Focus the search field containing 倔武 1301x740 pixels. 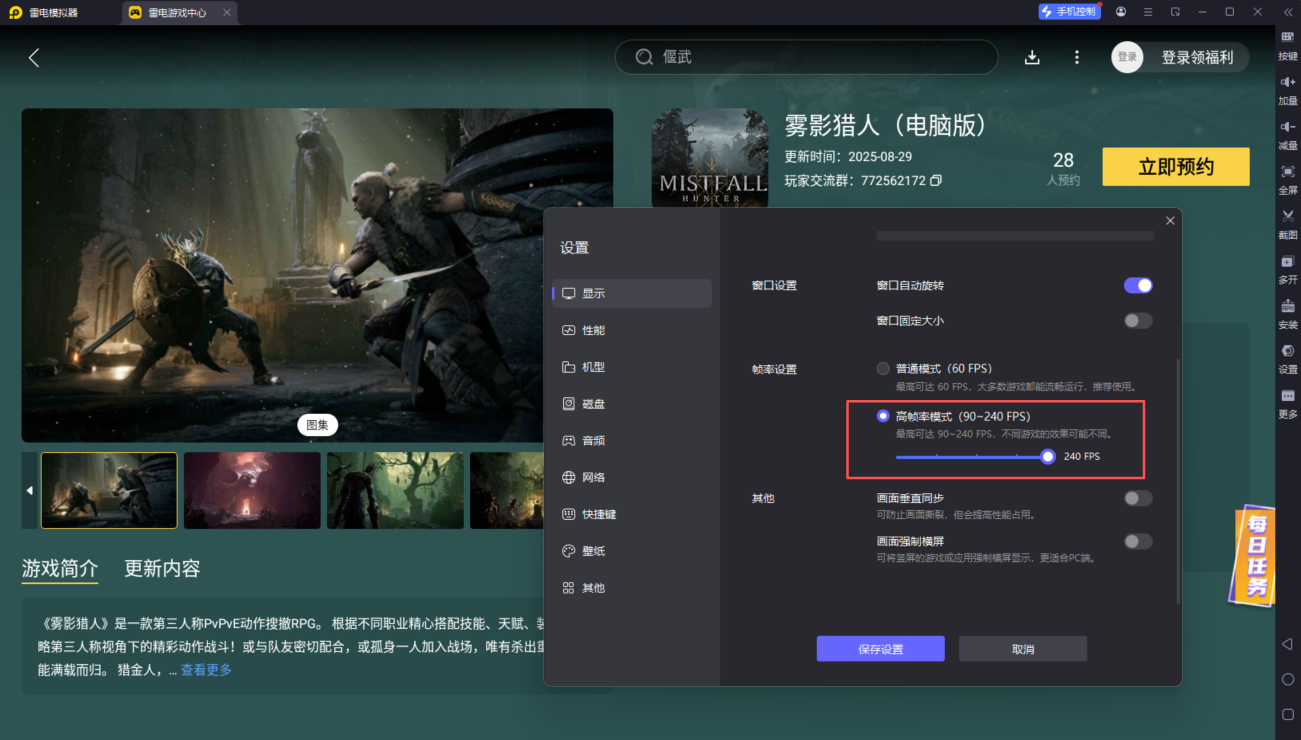tap(807, 57)
